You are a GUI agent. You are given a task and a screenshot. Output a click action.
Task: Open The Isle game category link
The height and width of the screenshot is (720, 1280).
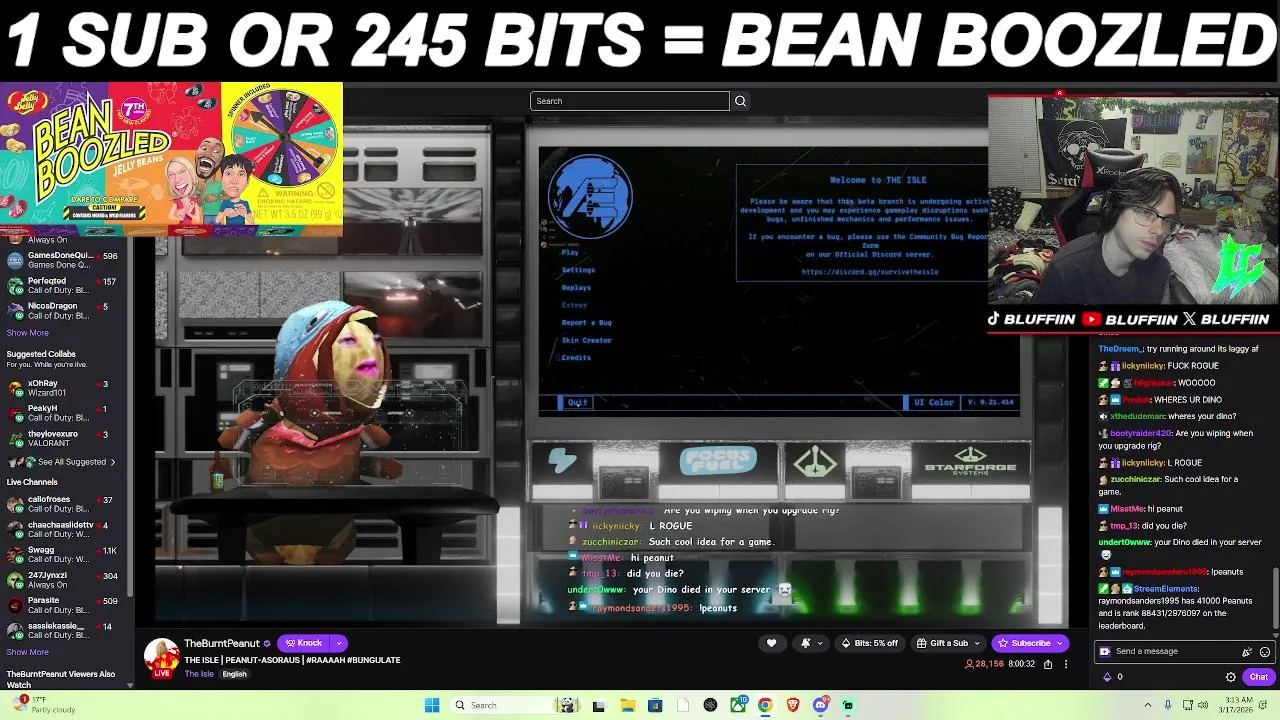click(199, 674)
